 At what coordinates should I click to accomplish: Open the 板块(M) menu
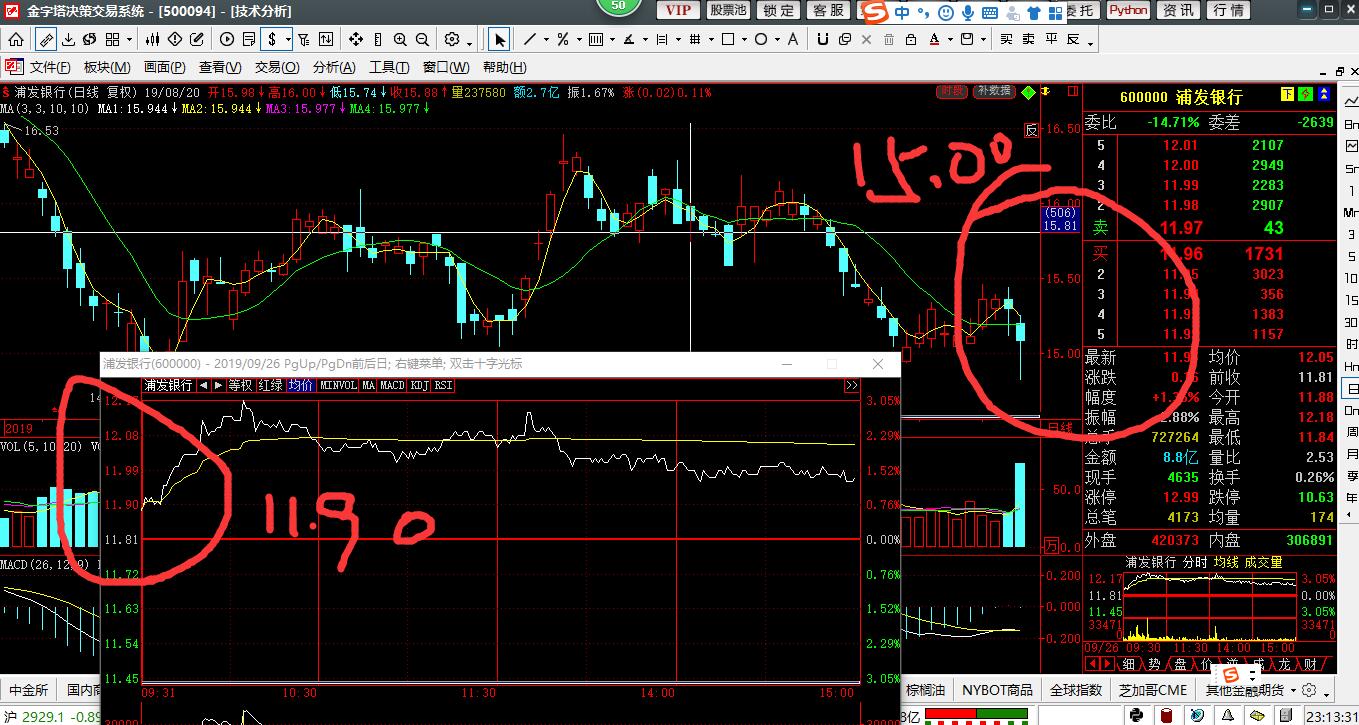pos(107,67)
